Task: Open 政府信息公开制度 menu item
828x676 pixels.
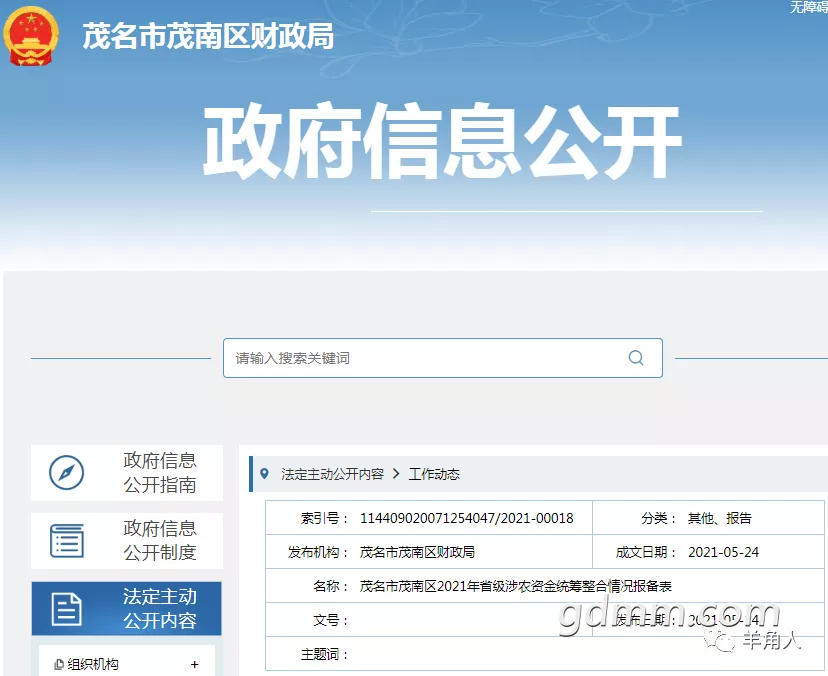Action: tap(127, 541)
